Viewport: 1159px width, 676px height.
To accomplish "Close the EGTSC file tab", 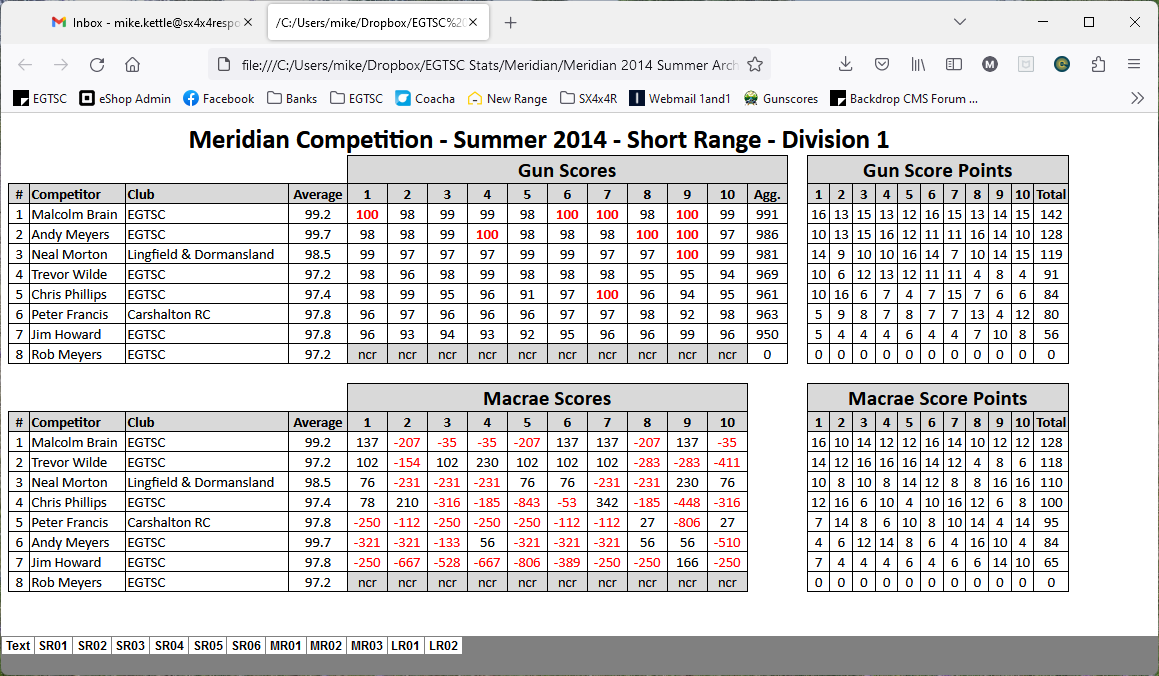I will [473, 23].
